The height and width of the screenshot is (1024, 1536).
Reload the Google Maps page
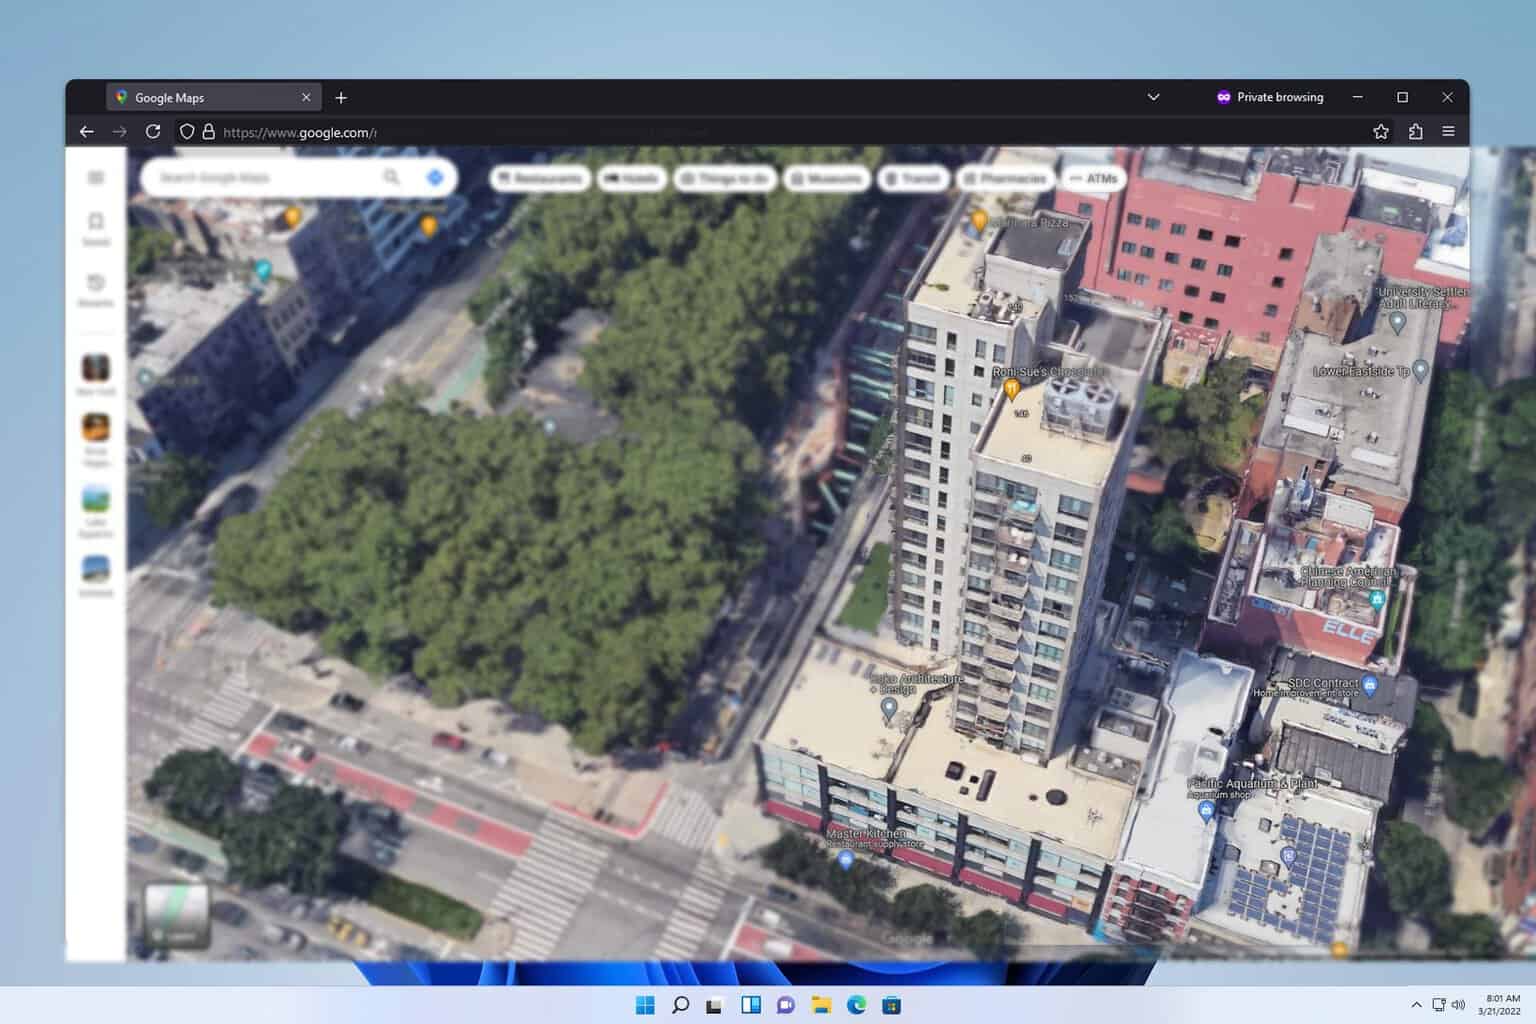(x=153, y=131)
